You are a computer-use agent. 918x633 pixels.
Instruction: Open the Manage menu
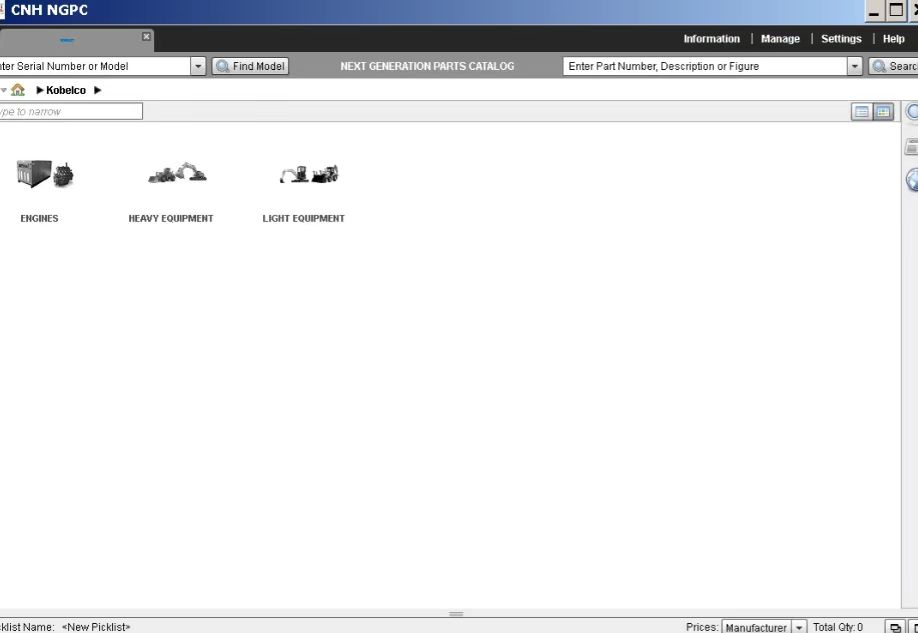(780, 39)
